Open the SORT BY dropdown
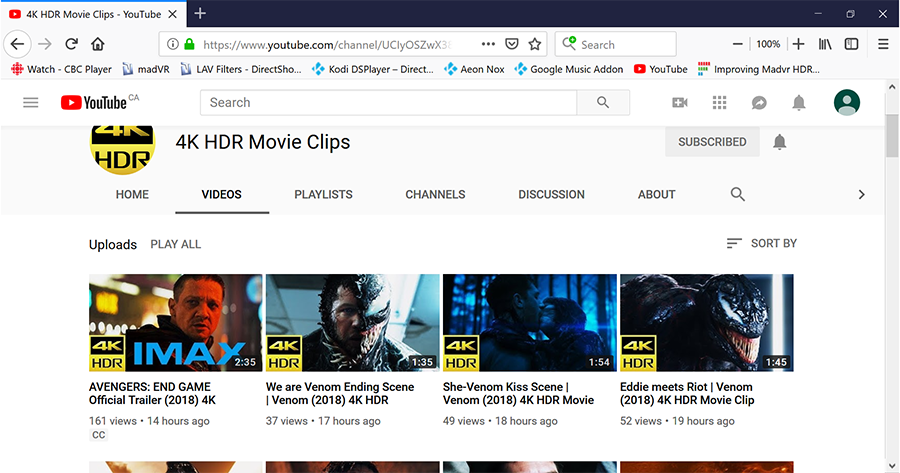 [762, 243]
